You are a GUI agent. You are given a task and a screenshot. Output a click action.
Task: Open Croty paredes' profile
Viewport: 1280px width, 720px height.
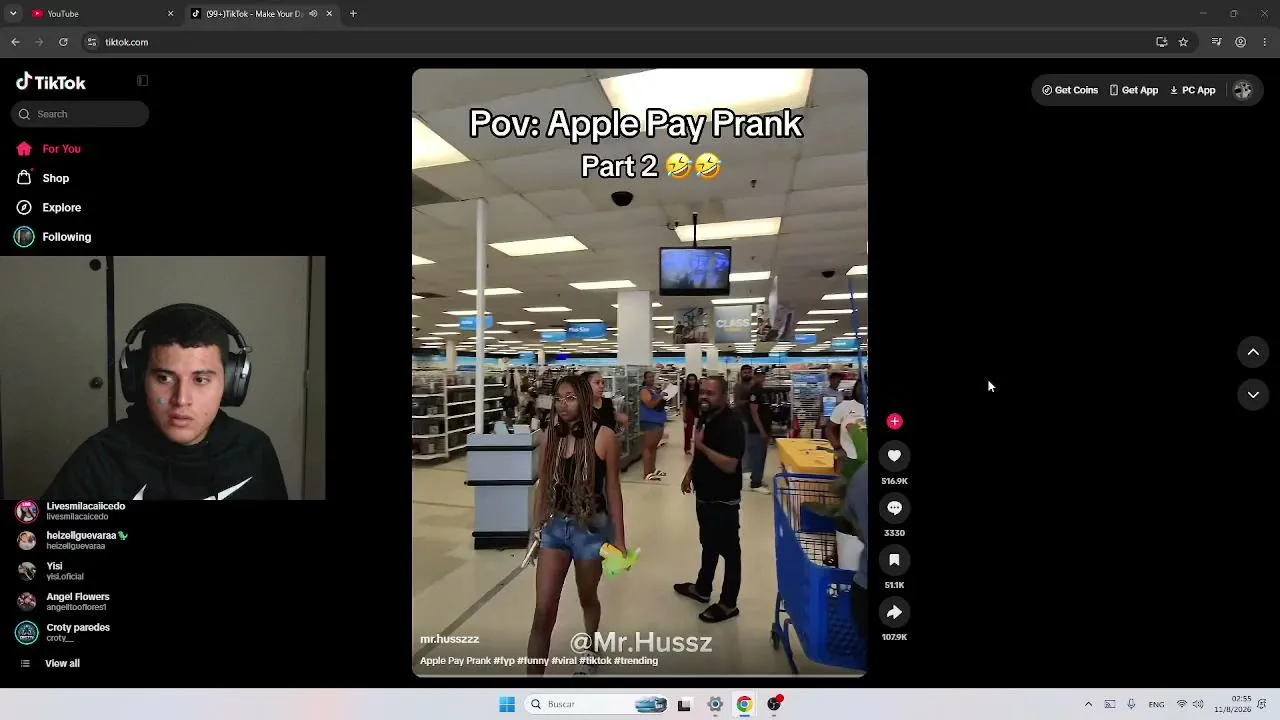64,632
